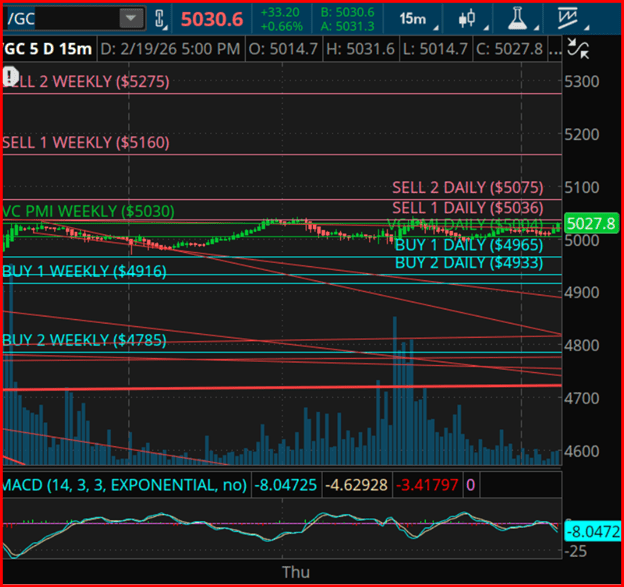Open the candlestick chart style menu
The width and height of the screenshot is (624, 587).
[466, 18]
